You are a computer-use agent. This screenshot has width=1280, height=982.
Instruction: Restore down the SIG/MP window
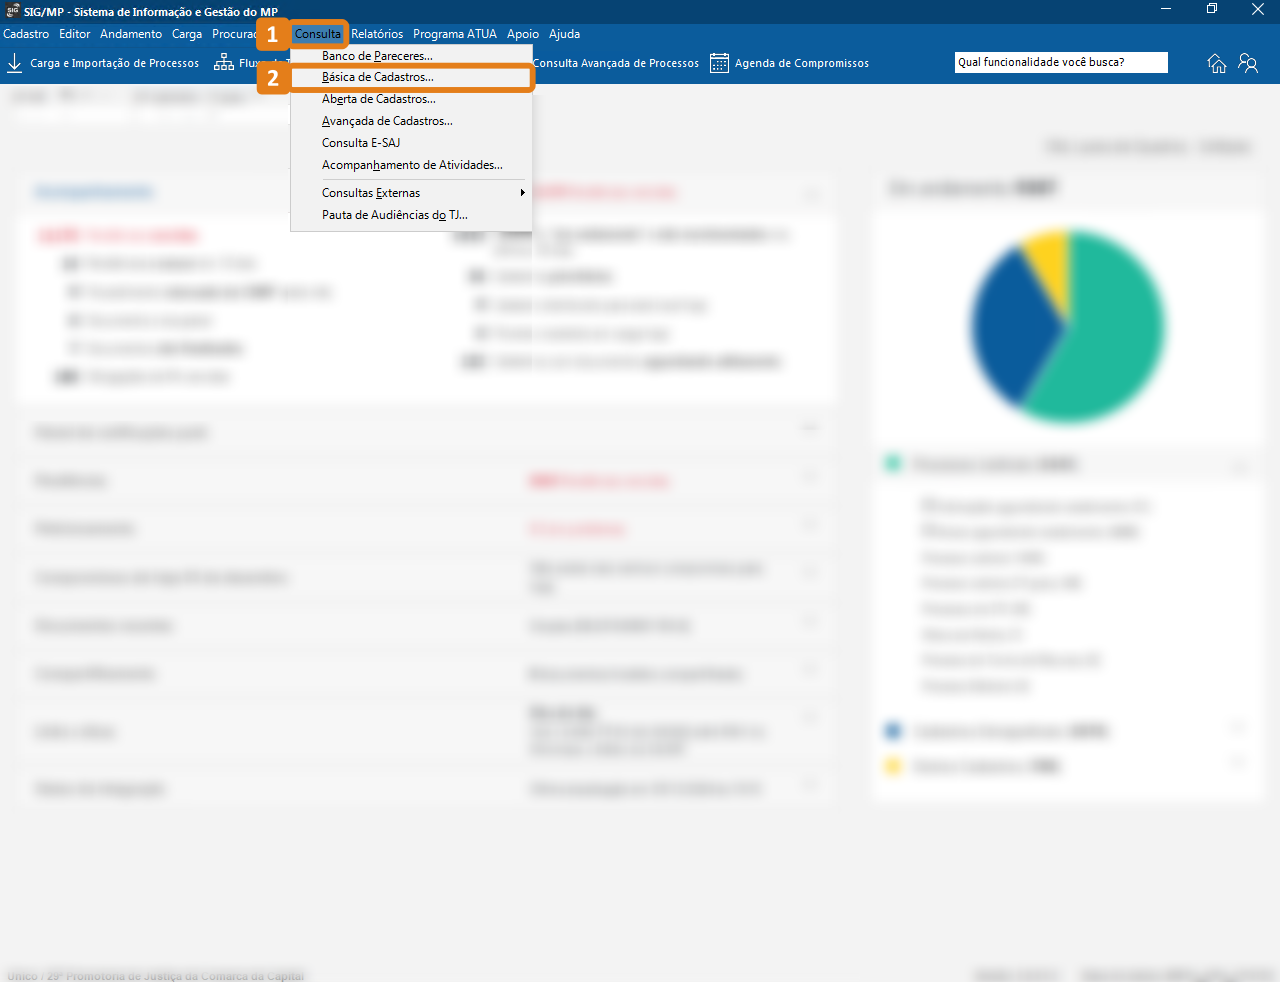point(1212,9)
